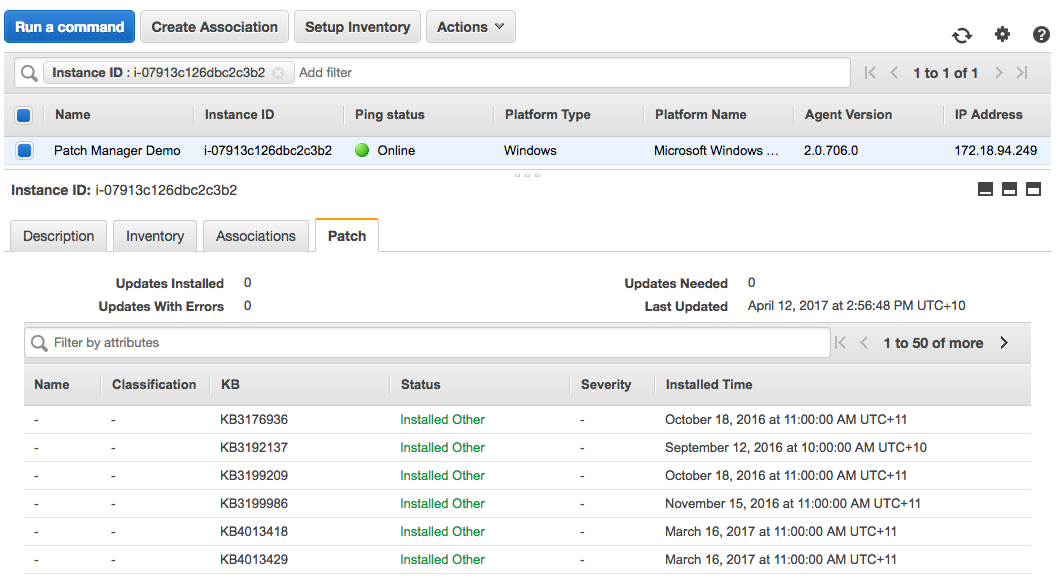Image resolution: width=1056 pixels, height=576 pixels.
Task: Sort patches by the Installed Time column
Action: (708, 384)
